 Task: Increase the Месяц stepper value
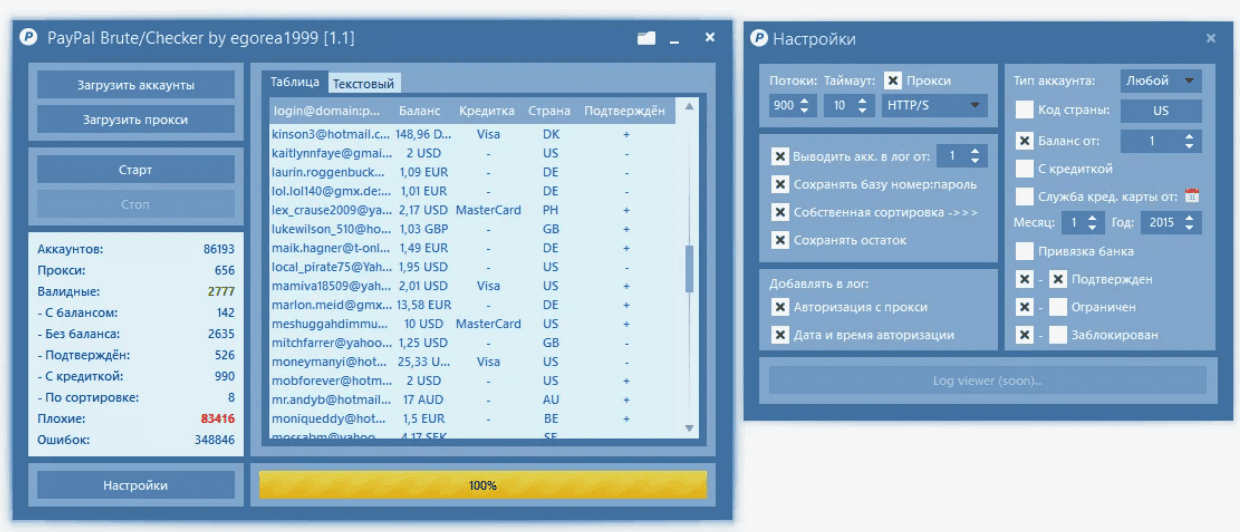[1093, 218]
